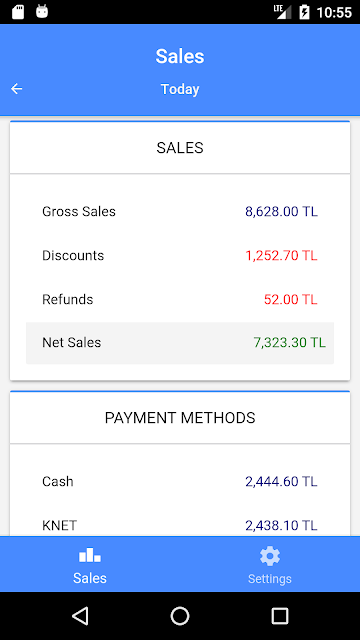Select the Gross Sales row
Screen dimensions: 360x640
point(180,211)
